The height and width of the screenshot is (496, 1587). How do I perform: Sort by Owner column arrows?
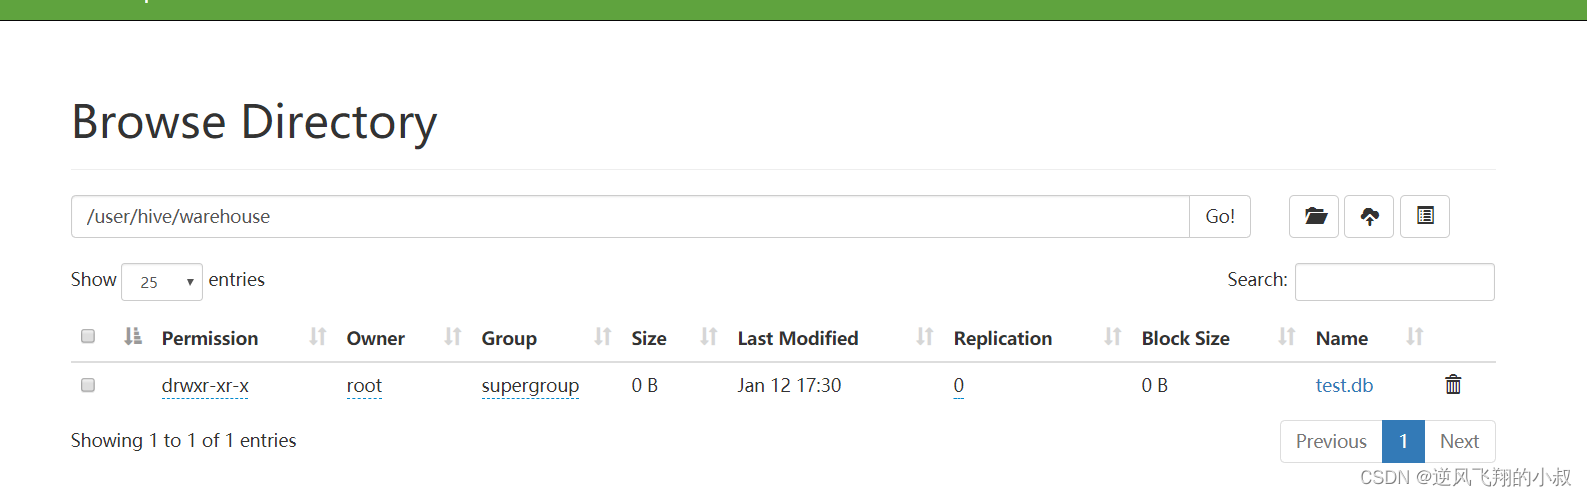tap(453, 337)
